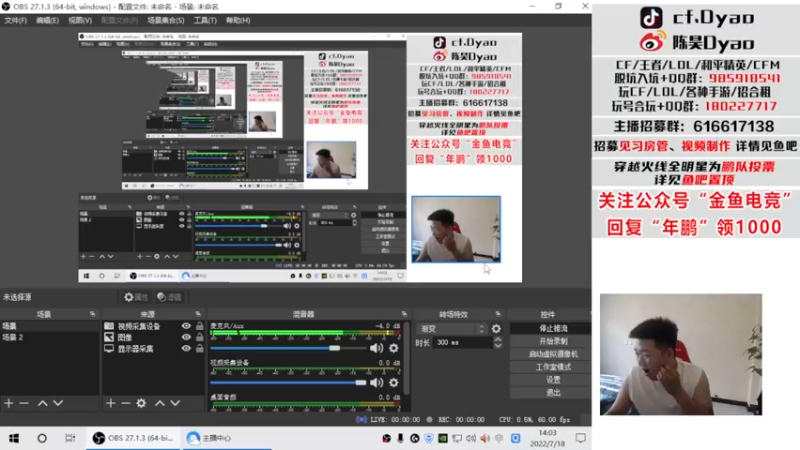Open the 场景集合(S) menu

click(166, 20)
